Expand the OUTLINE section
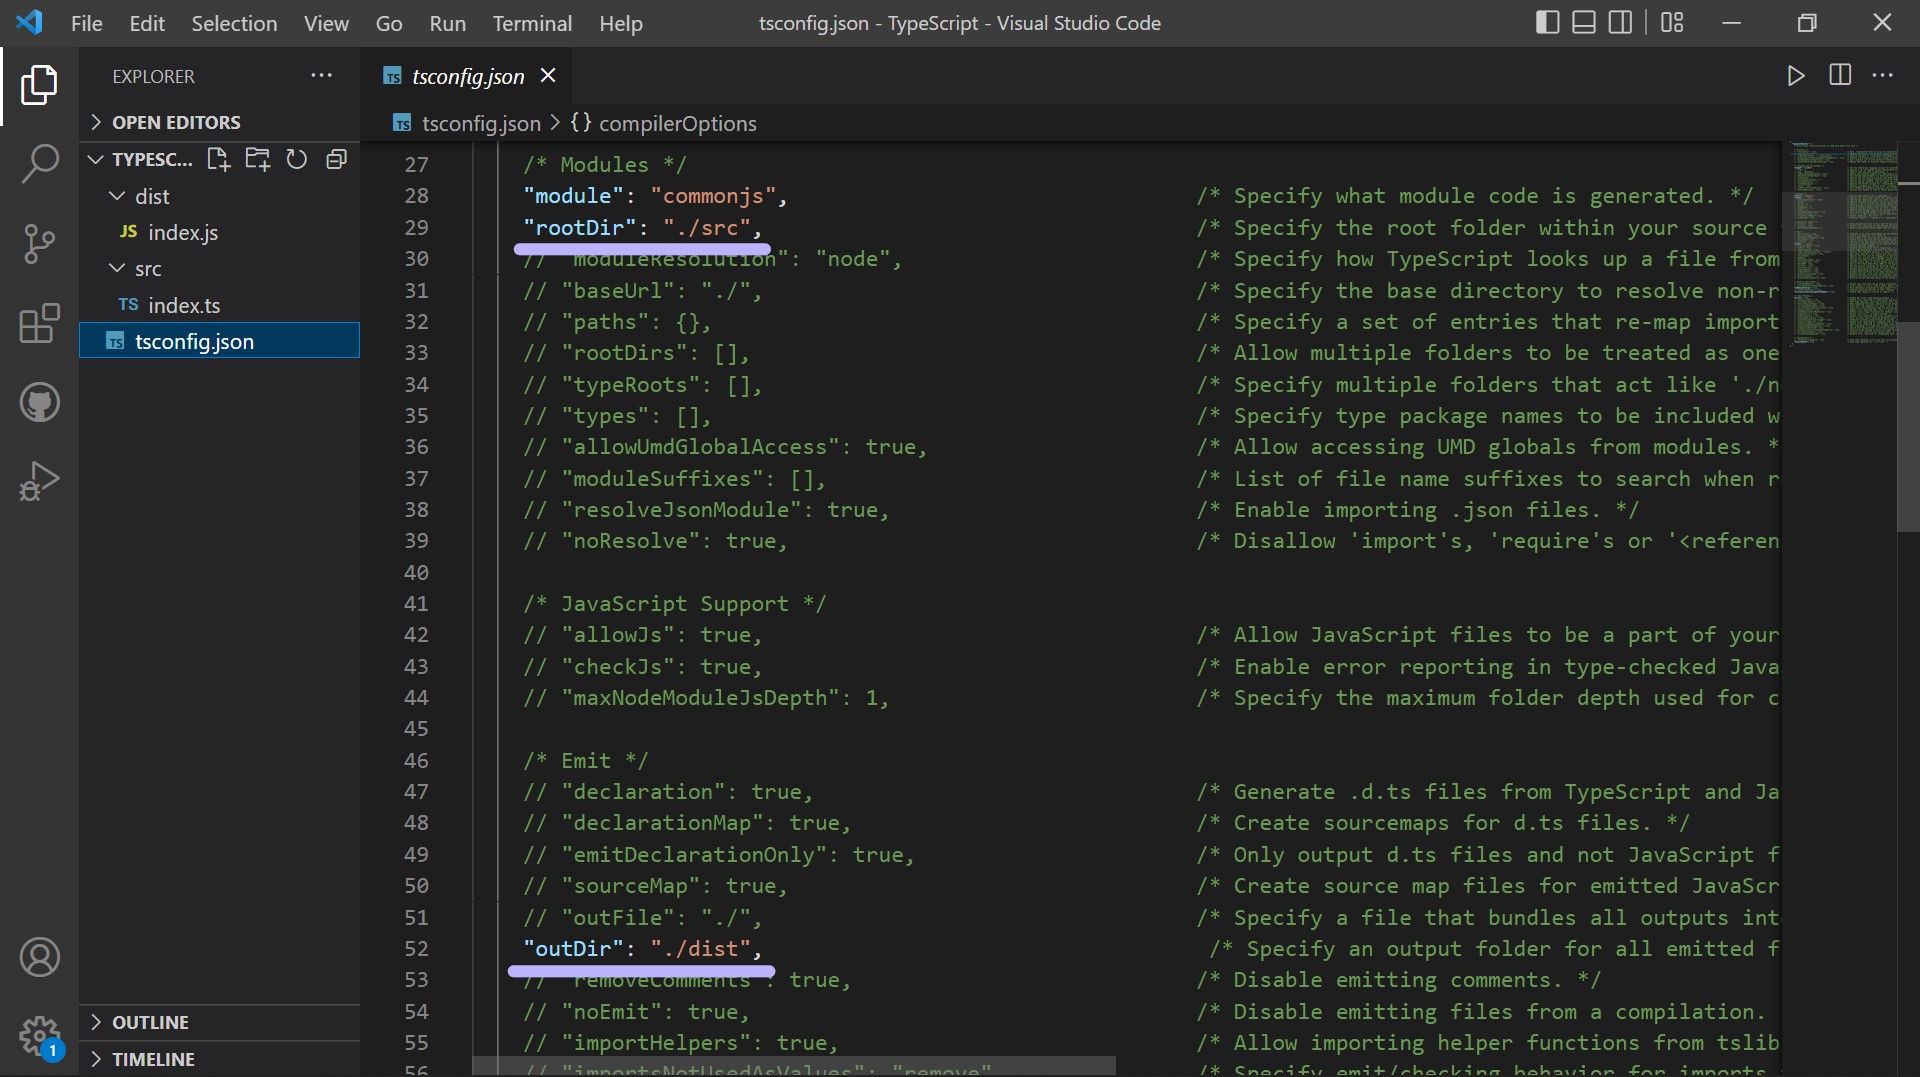1920x1077 pixels. click(x=150, y=1022)
